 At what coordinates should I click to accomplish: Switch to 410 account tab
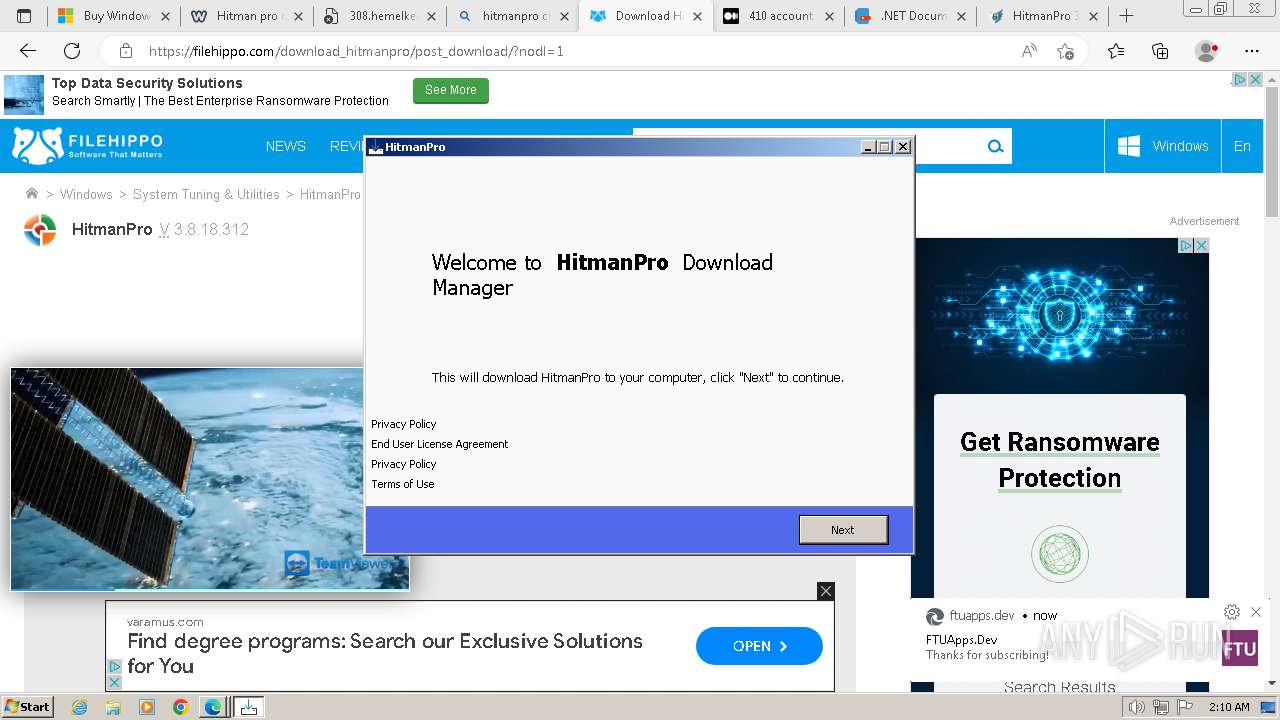tap(778, 16)
